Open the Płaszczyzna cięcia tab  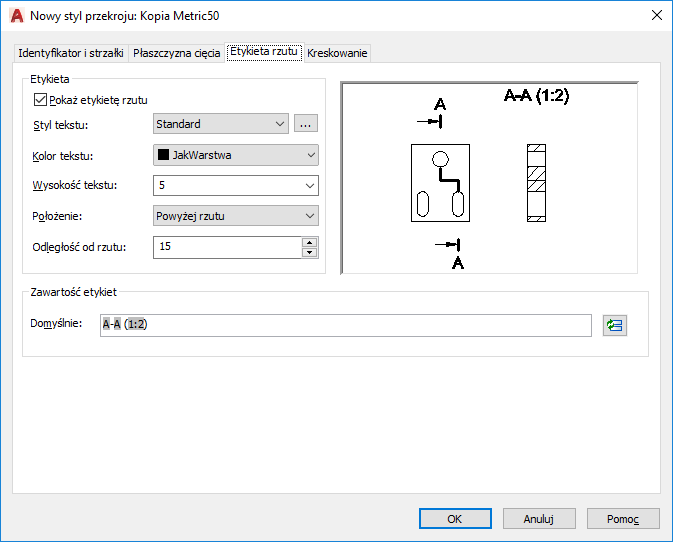point(177,53)
